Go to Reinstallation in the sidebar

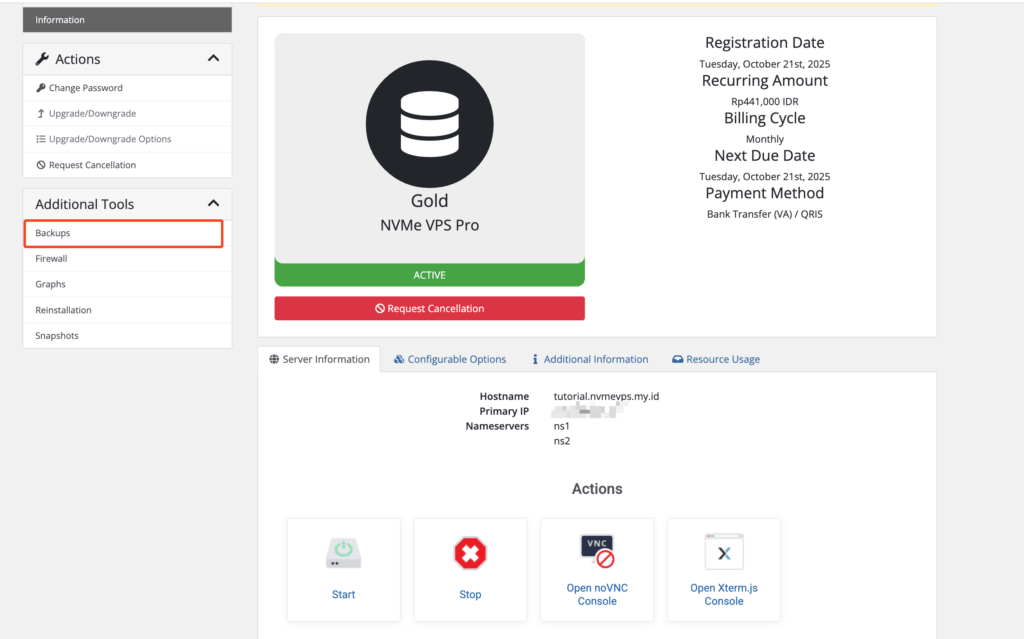point(63,310)
